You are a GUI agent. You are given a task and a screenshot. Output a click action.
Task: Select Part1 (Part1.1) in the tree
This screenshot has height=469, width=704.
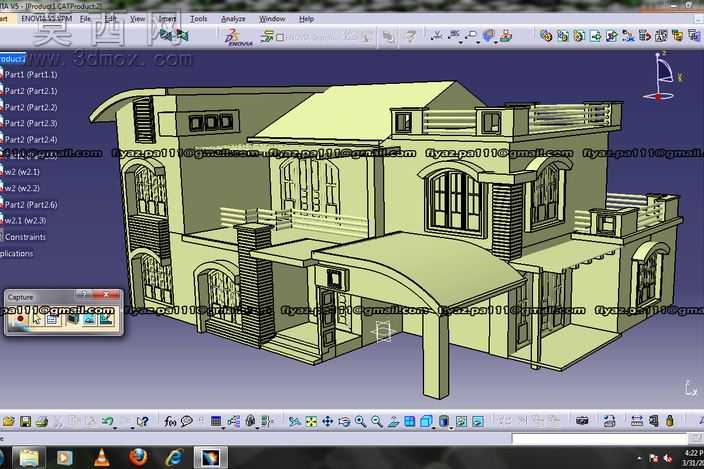click(31, 75)
